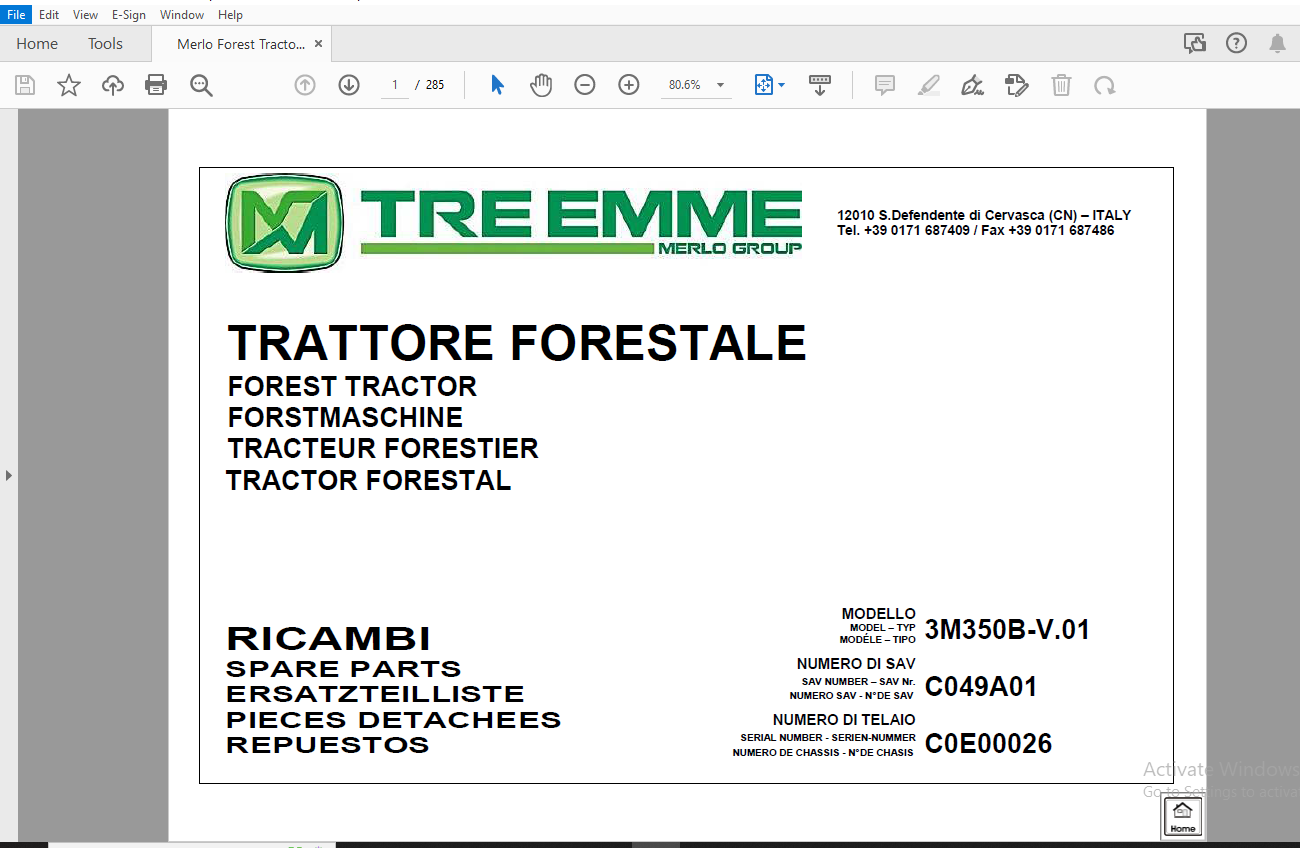1300x848 pixels.
Task: Click the model value 3M350B-V.01
Action: [x=1007, y=629]
